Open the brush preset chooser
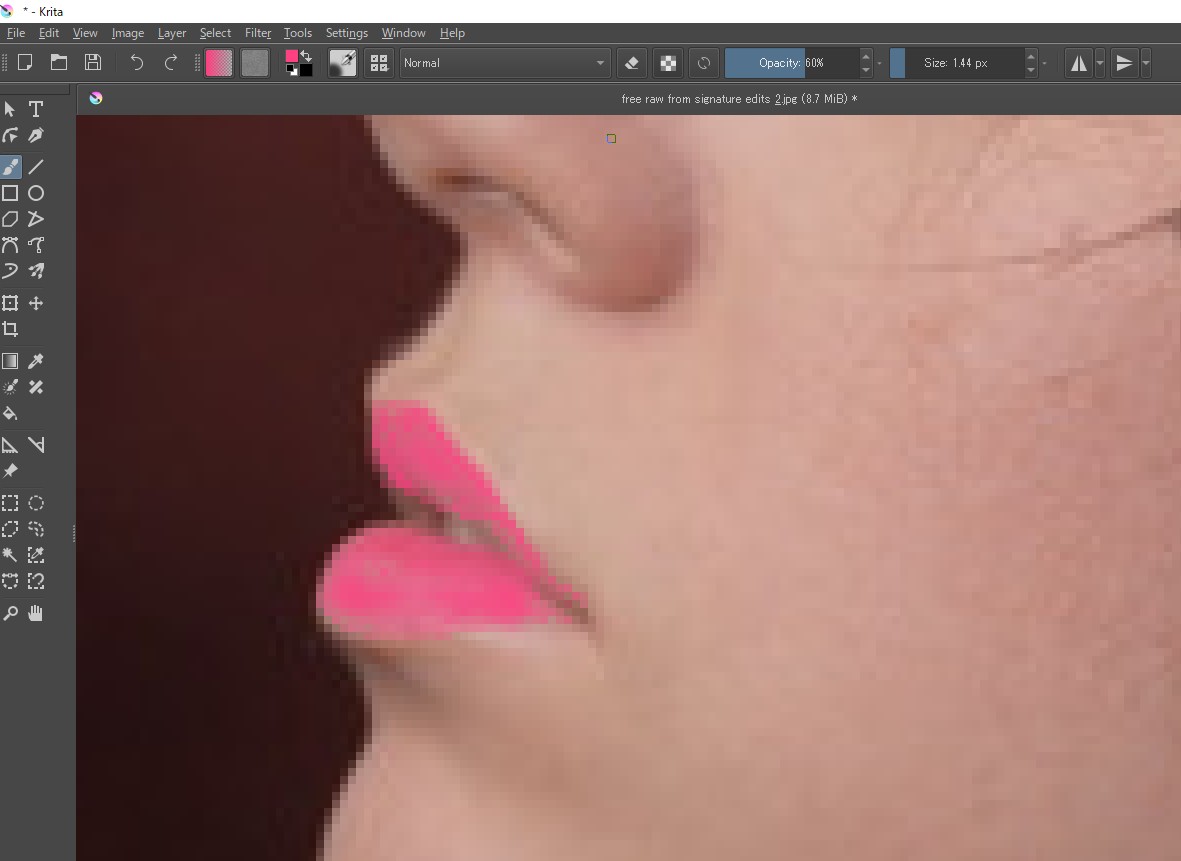The image size is (1181, 861). tap(379, 62)
